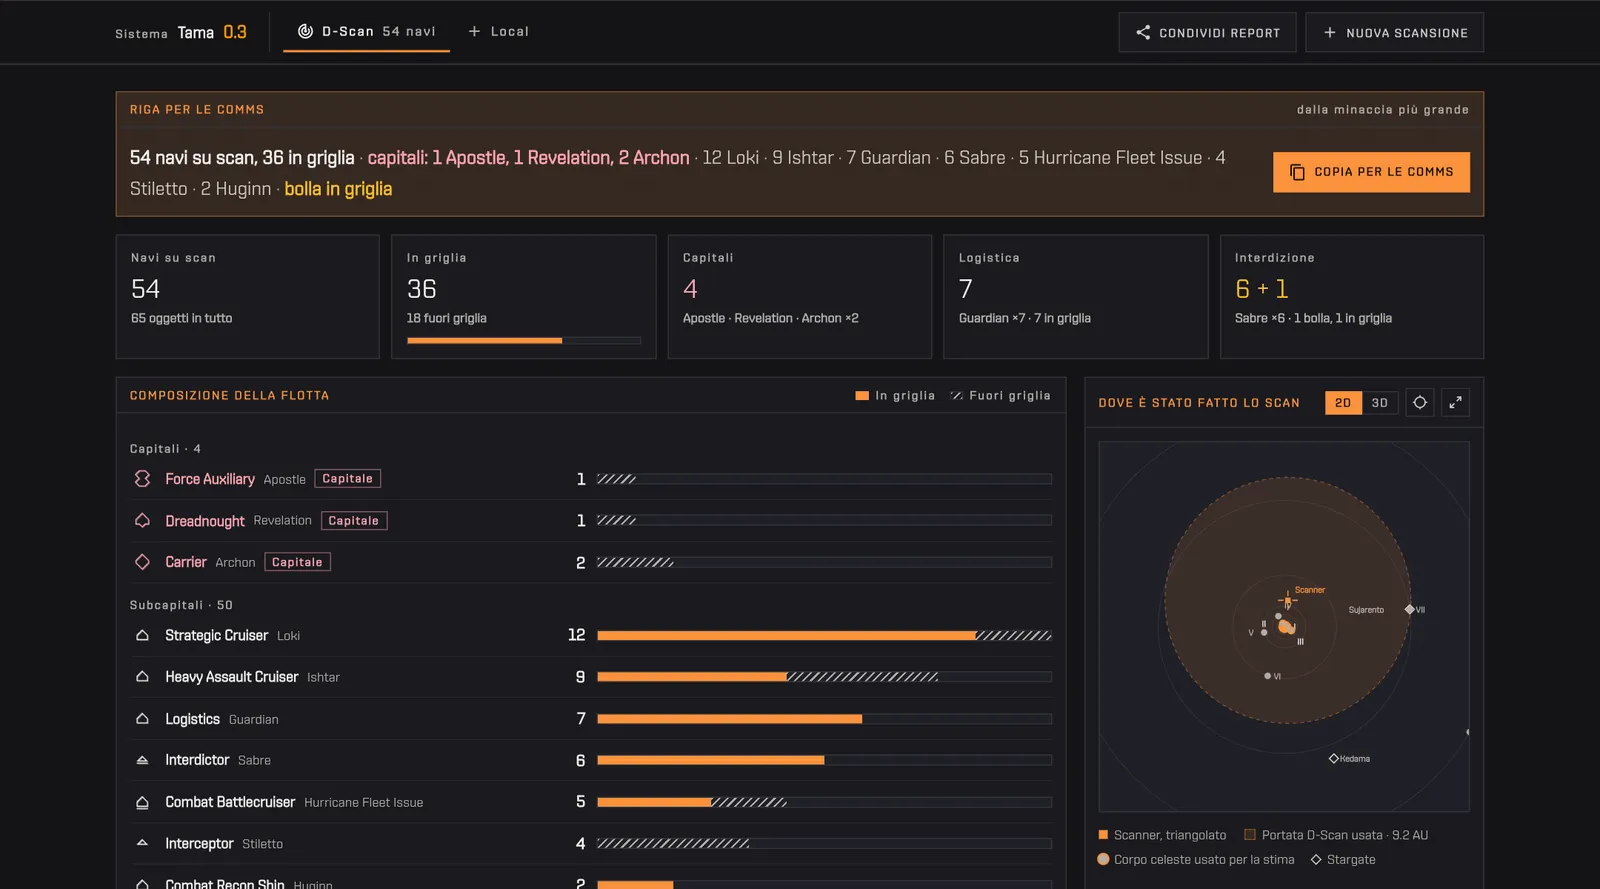
Task: Click the Hedama stargate marker on the map
Action: coord(1334,759)
